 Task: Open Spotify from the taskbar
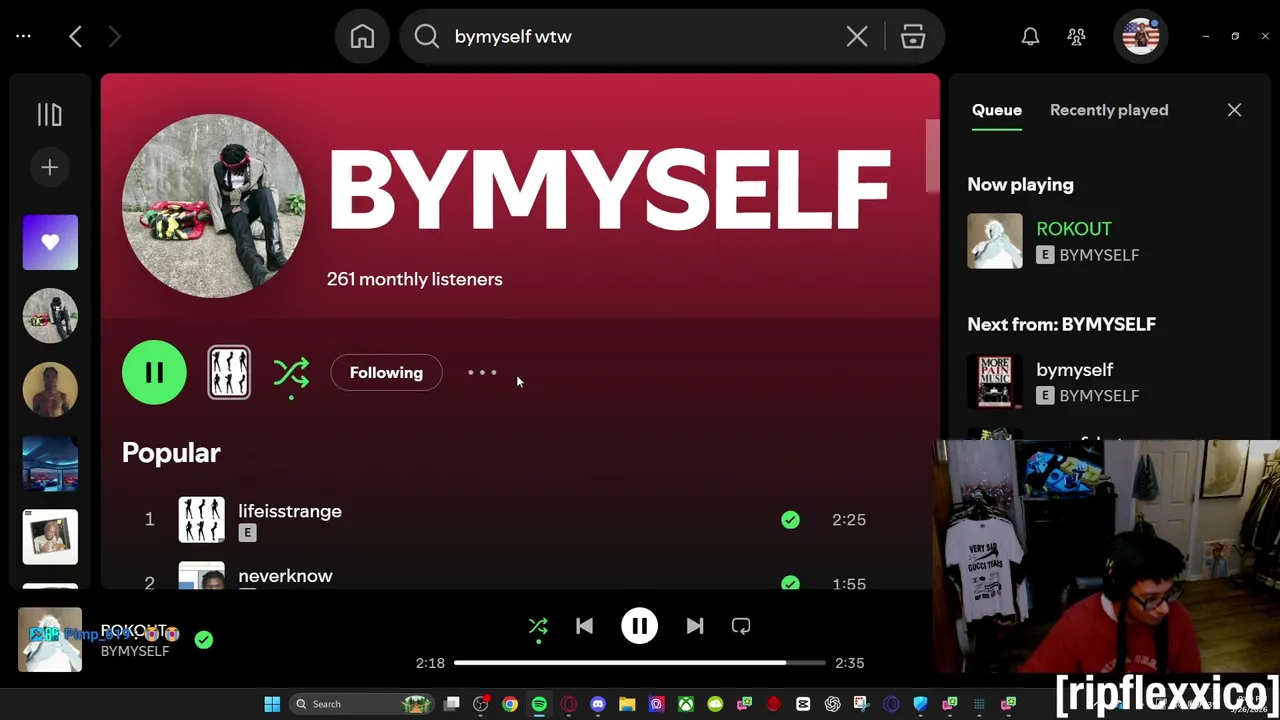pos(539,704)
